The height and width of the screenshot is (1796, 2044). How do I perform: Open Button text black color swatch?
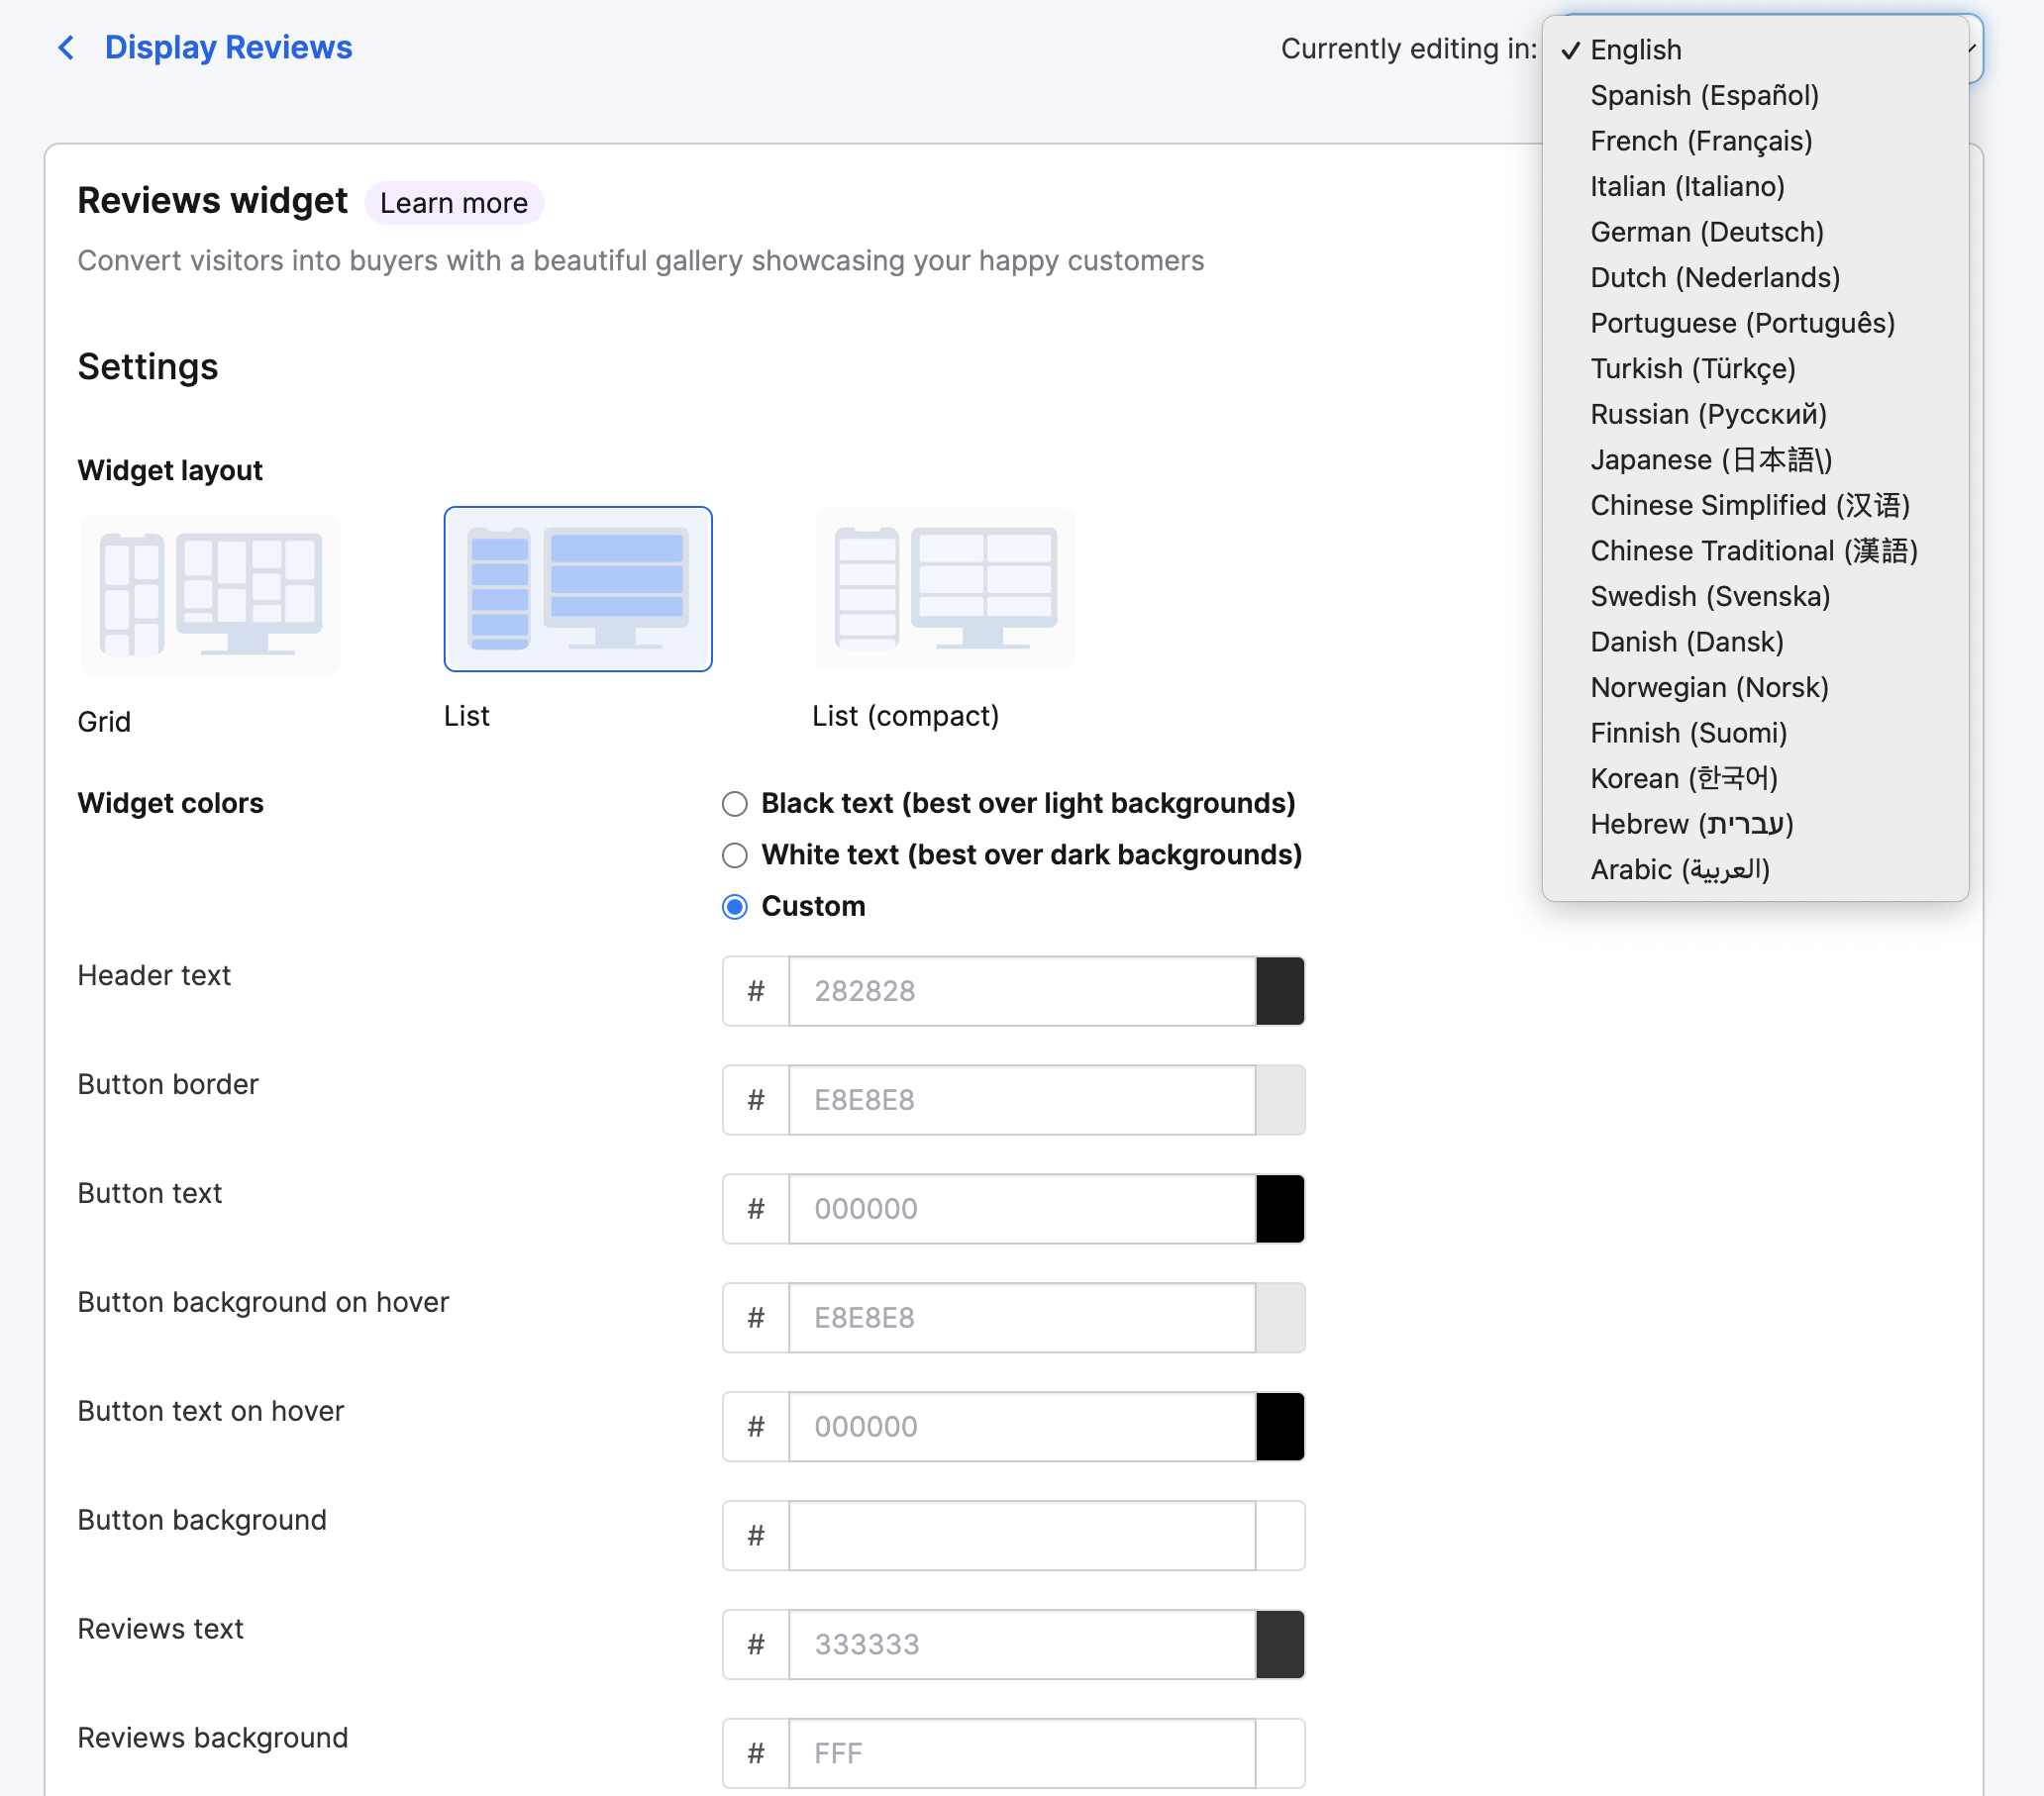pyautogui.click(x=1279, y=1209)
